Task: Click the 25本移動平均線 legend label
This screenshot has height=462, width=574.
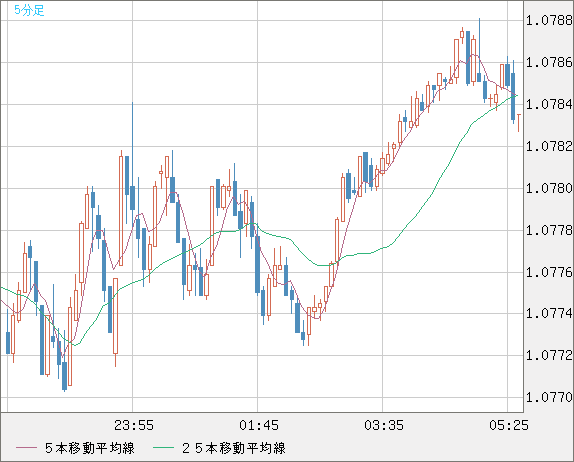Action: (x=234, y=448)
